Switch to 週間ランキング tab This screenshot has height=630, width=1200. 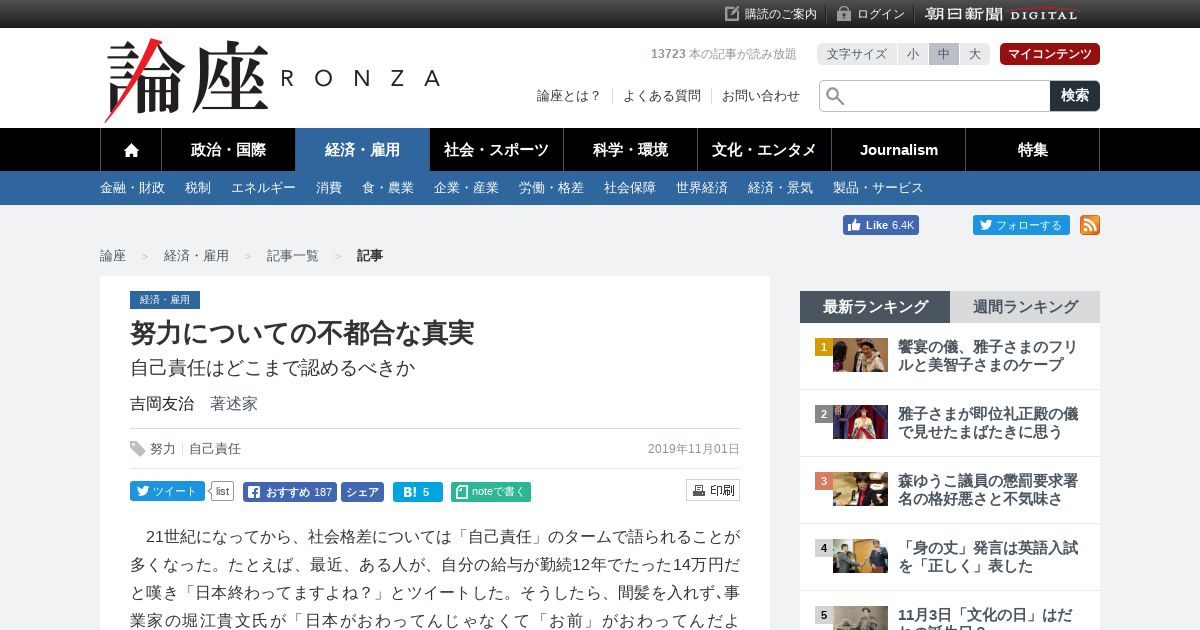click(1025, 307)
